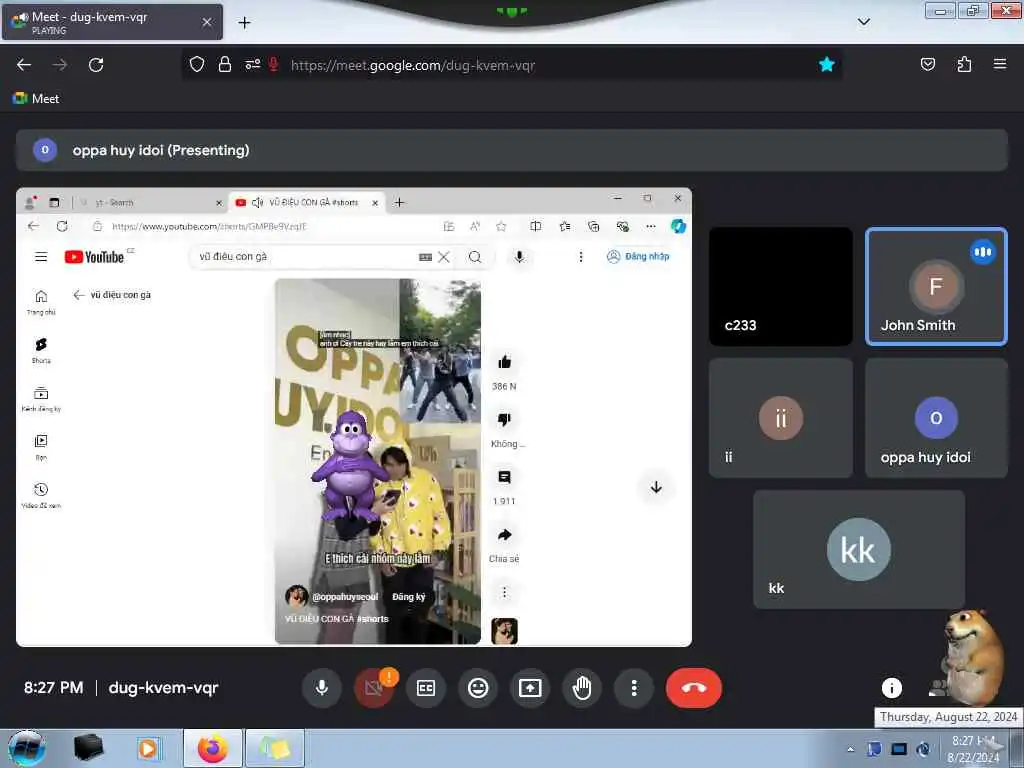The image size is (1024, 768).
Task: Click the Đăng ký subscribe button
Action: click(x=409, y=596)
